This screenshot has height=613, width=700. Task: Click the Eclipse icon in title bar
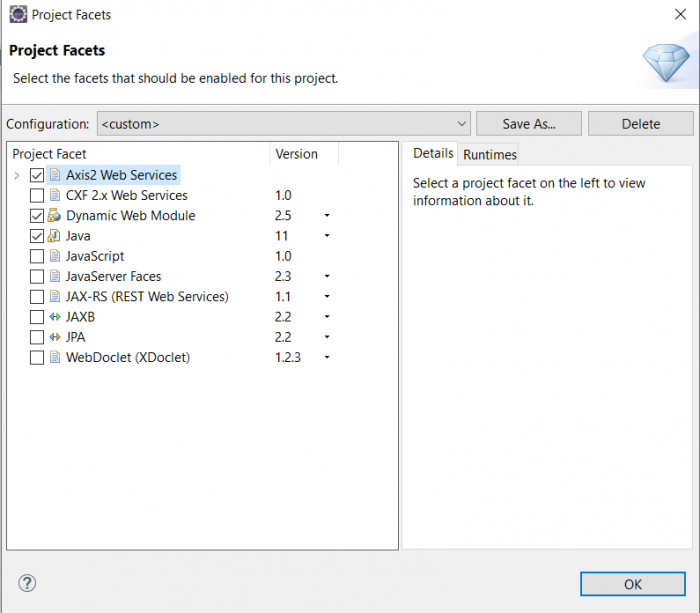(18, 14)
